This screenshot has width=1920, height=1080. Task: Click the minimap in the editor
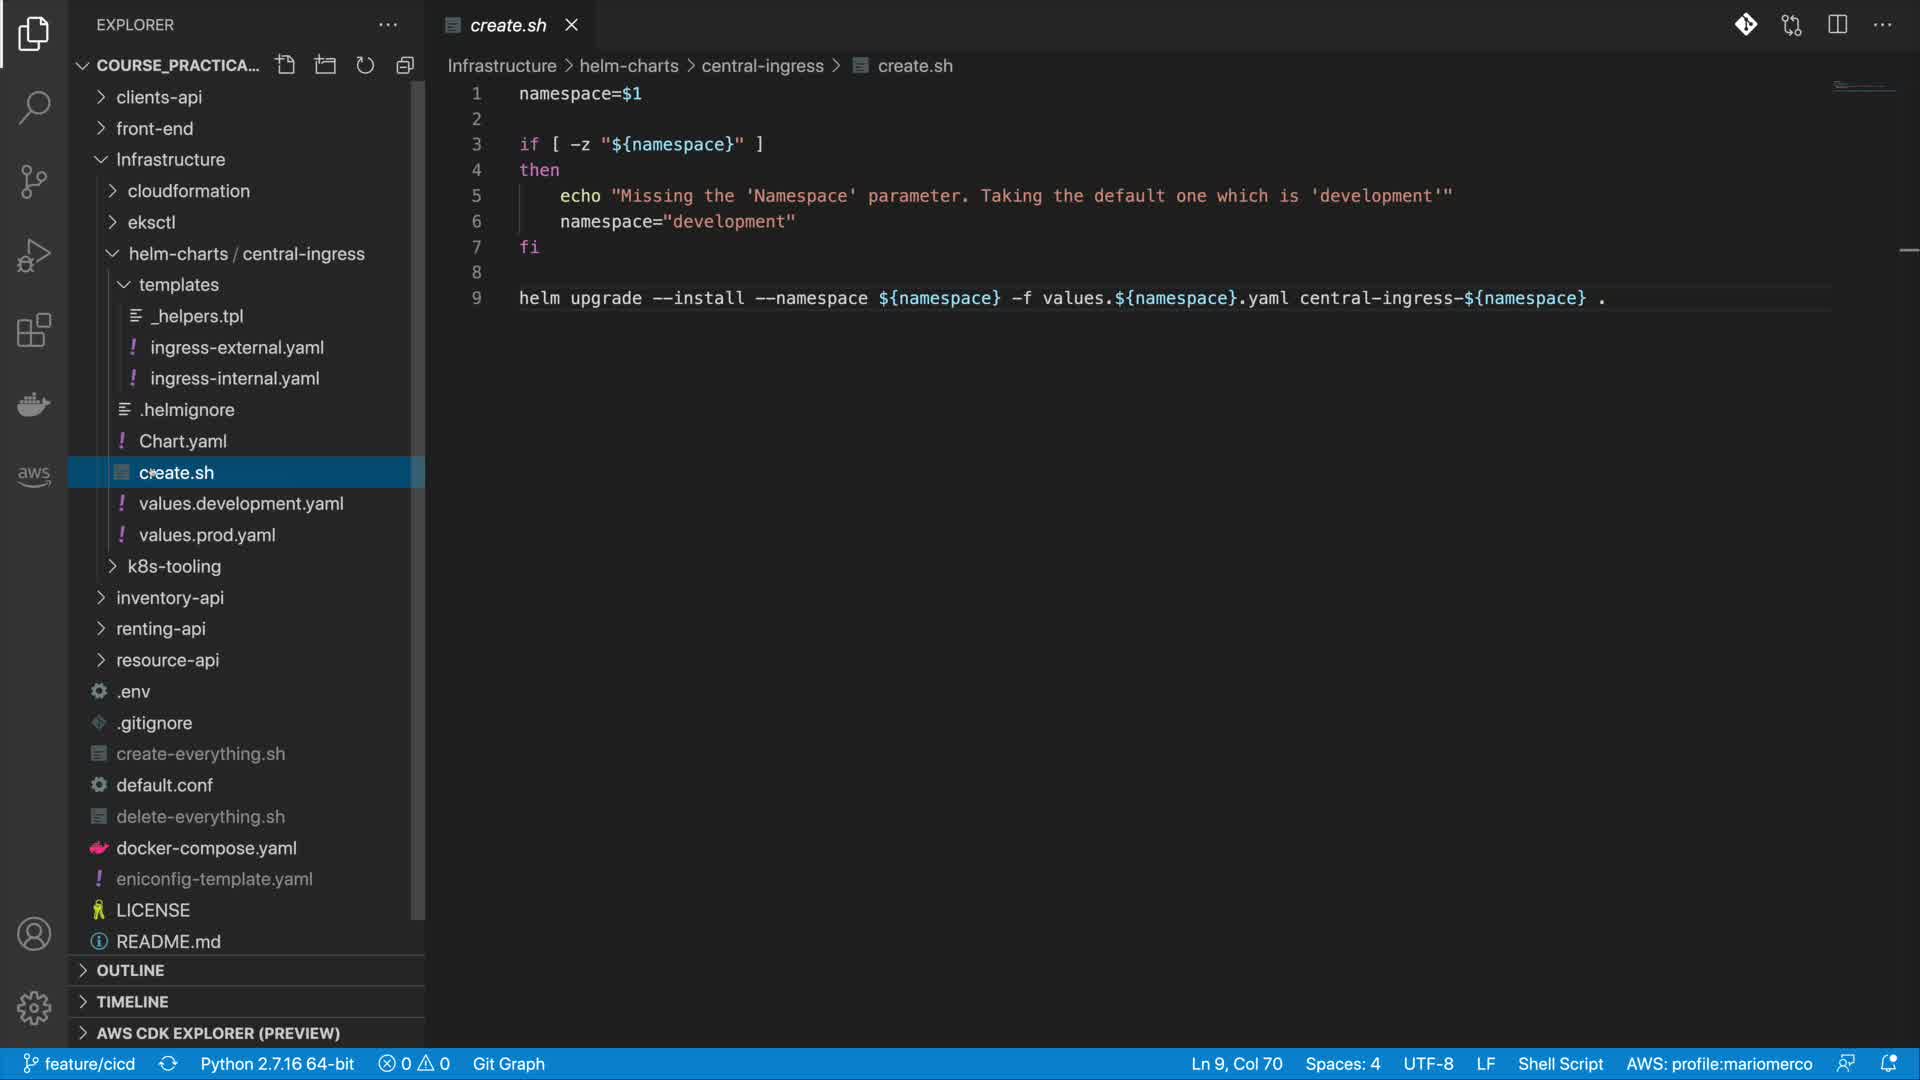1864,87
